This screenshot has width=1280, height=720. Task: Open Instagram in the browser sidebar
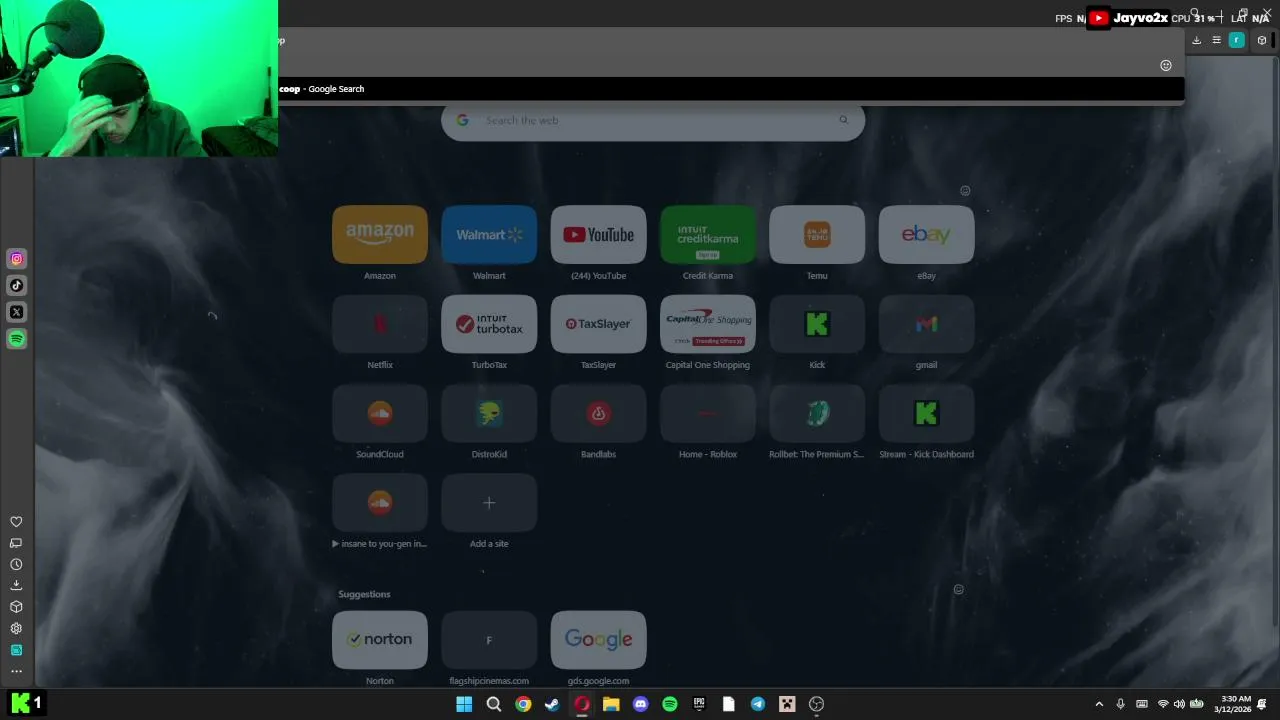pos(17,259)
